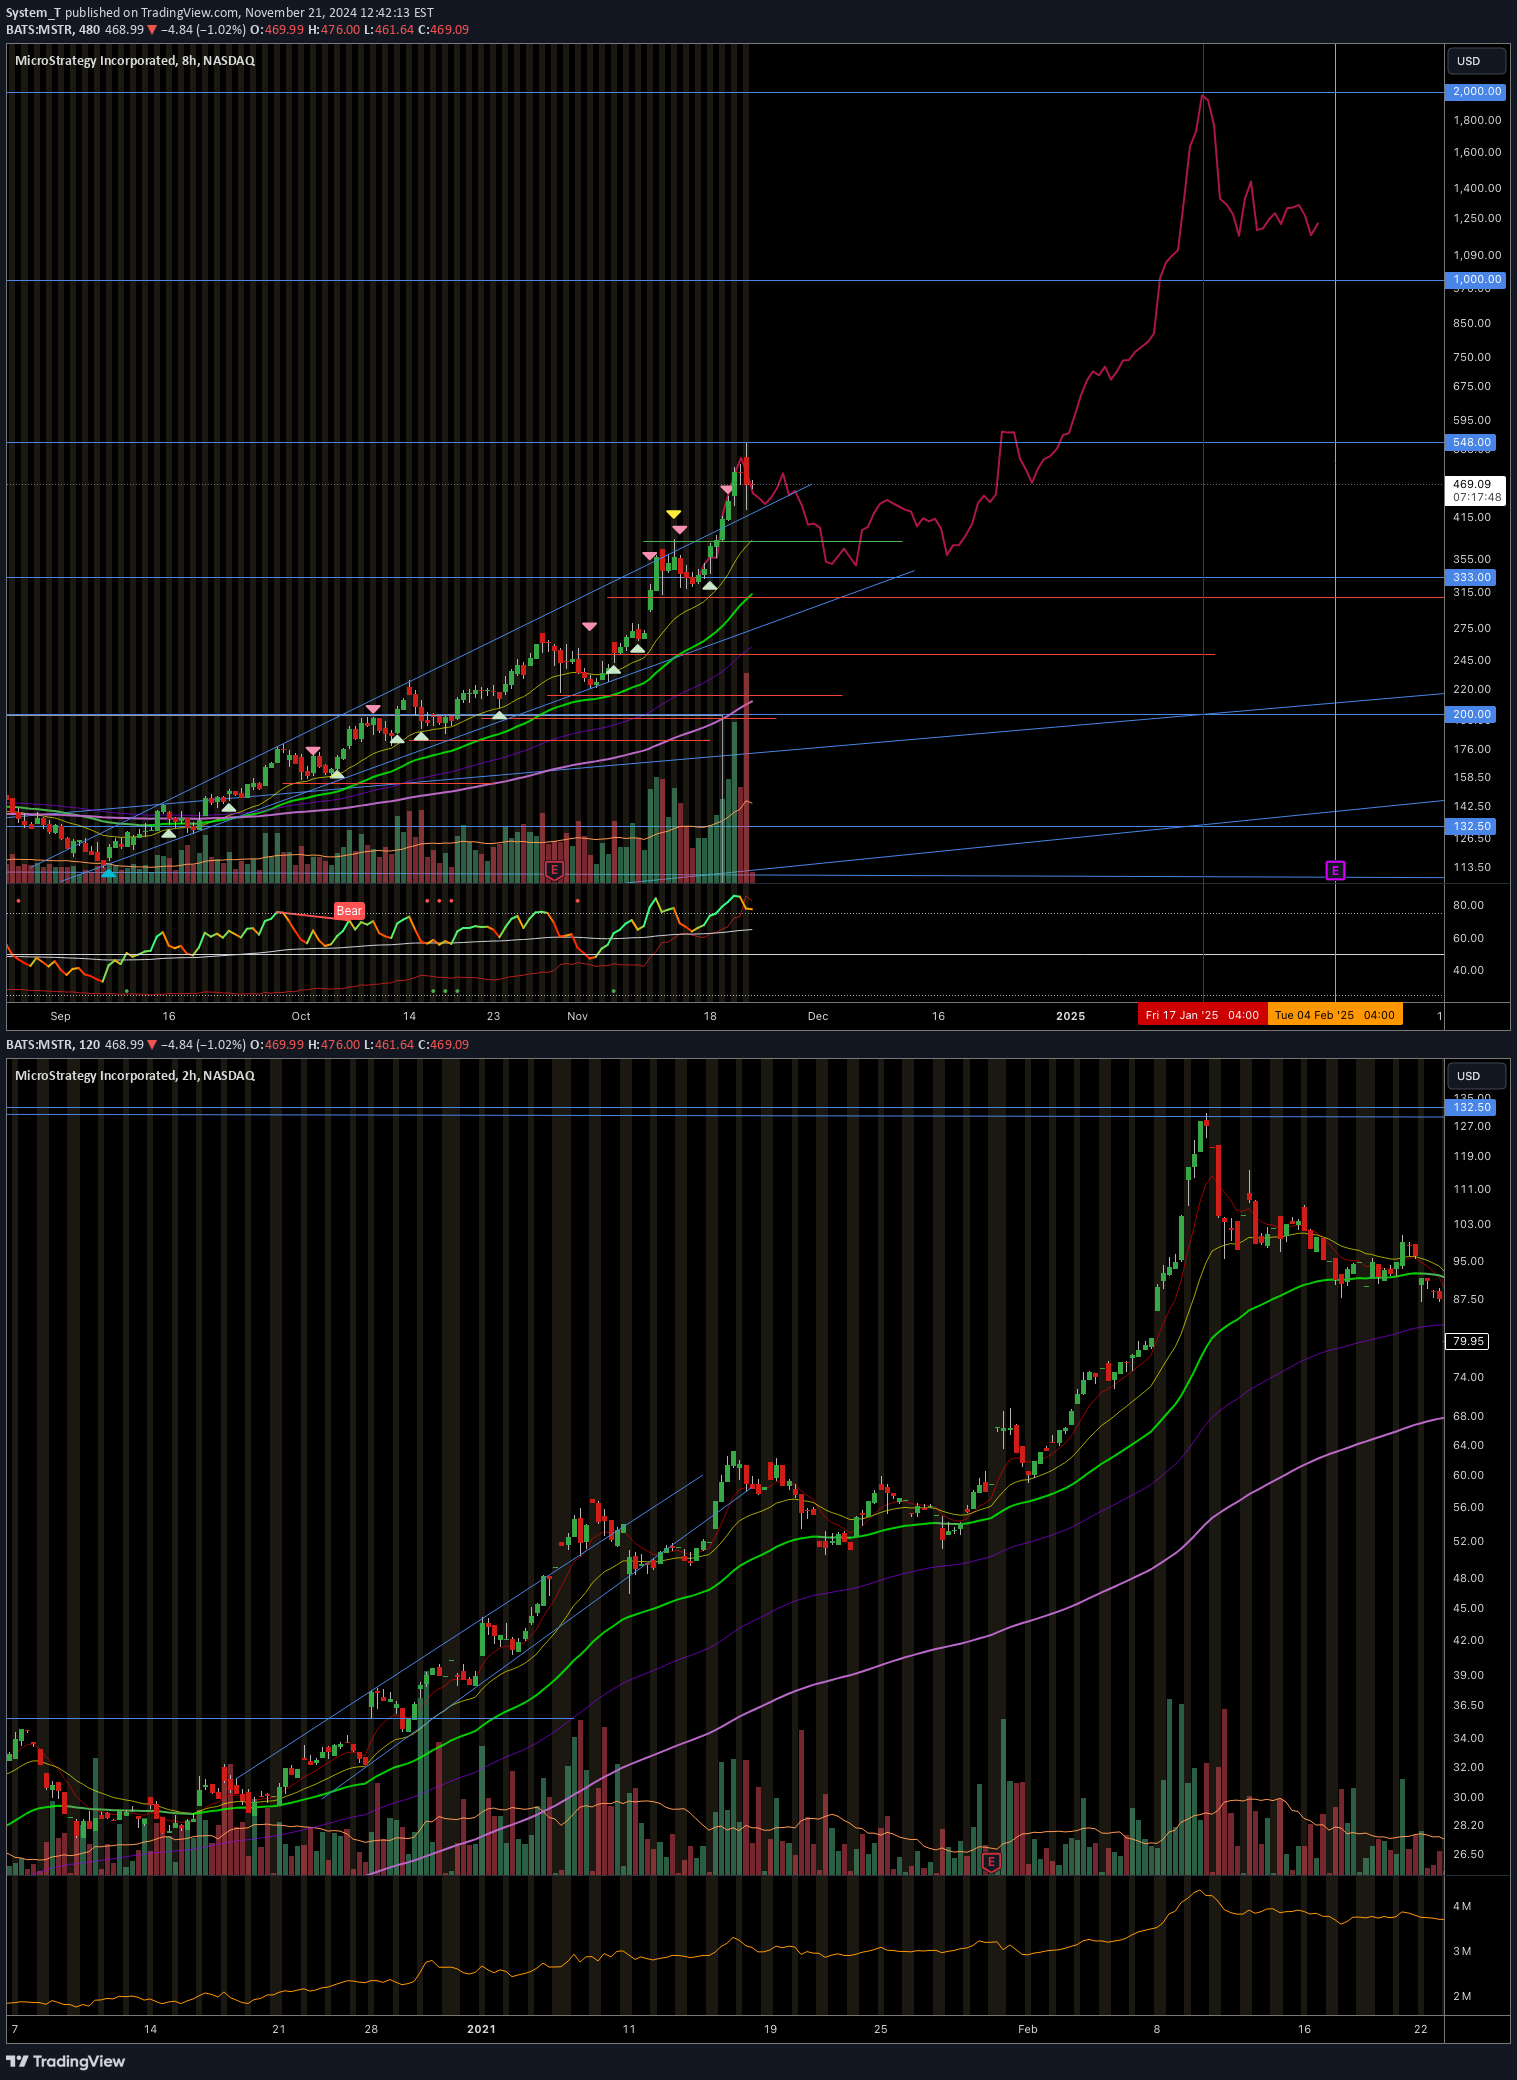Click the earnings E marker on 2h chart
1517x2080 pixels.
point(991,1861)
